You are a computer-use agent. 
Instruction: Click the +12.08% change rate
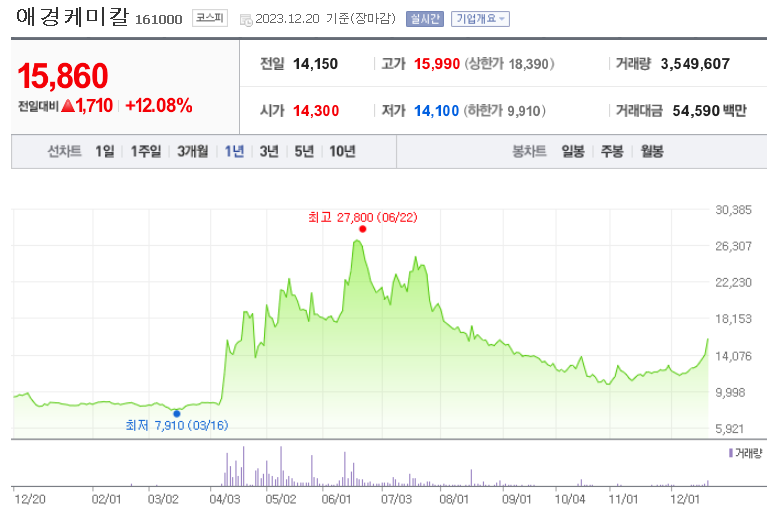[159, 106]
